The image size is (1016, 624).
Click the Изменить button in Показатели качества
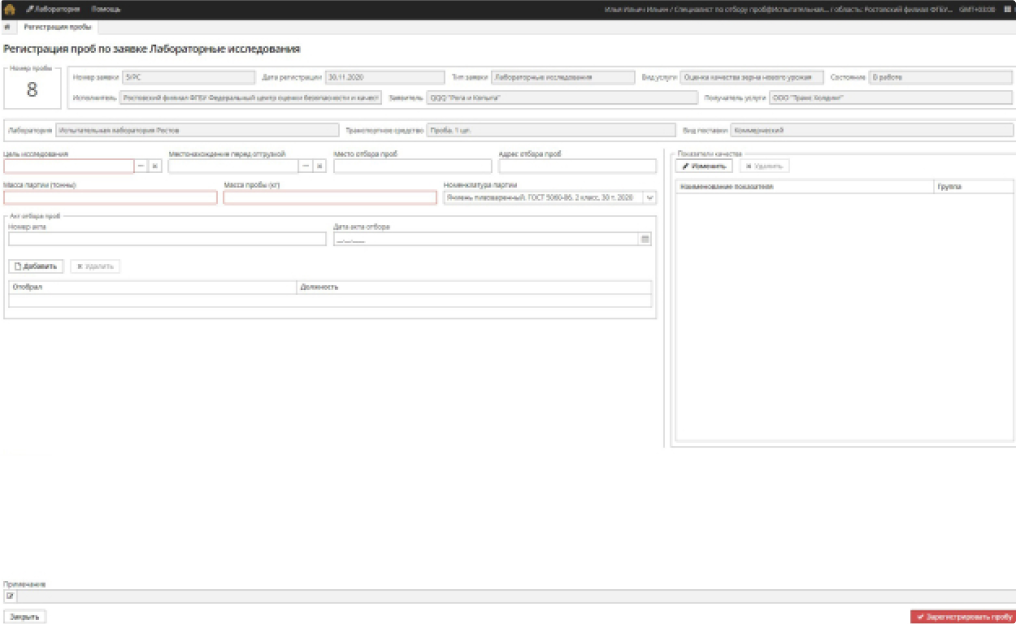704,167
